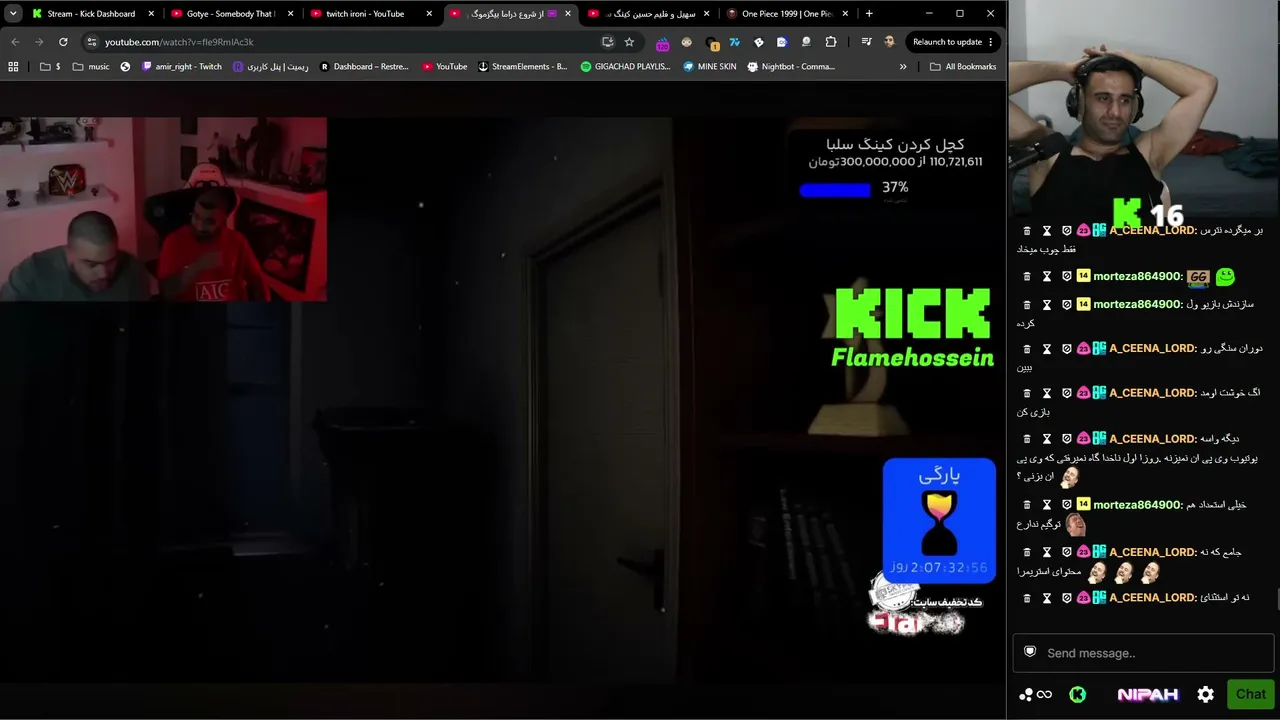Open the $ bookmarks folder
Screen dimensions: 1280x720
(50, 67)
